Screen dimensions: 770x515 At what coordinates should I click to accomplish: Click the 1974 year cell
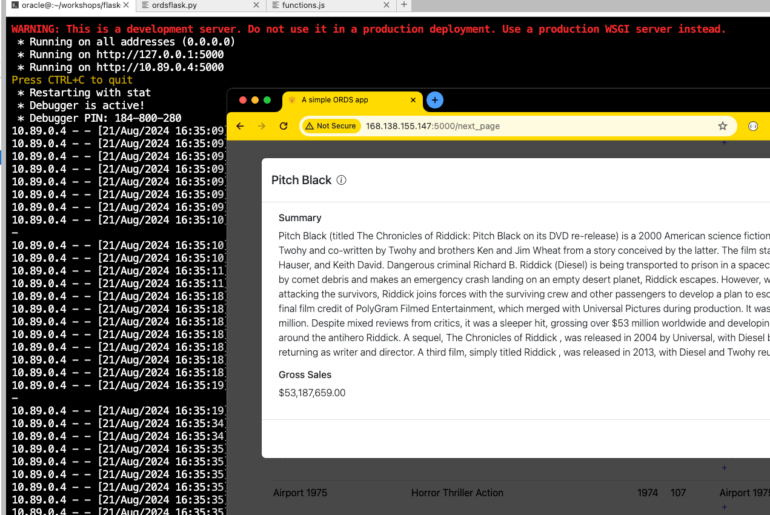pyautogui.click(x=647, y=492)
